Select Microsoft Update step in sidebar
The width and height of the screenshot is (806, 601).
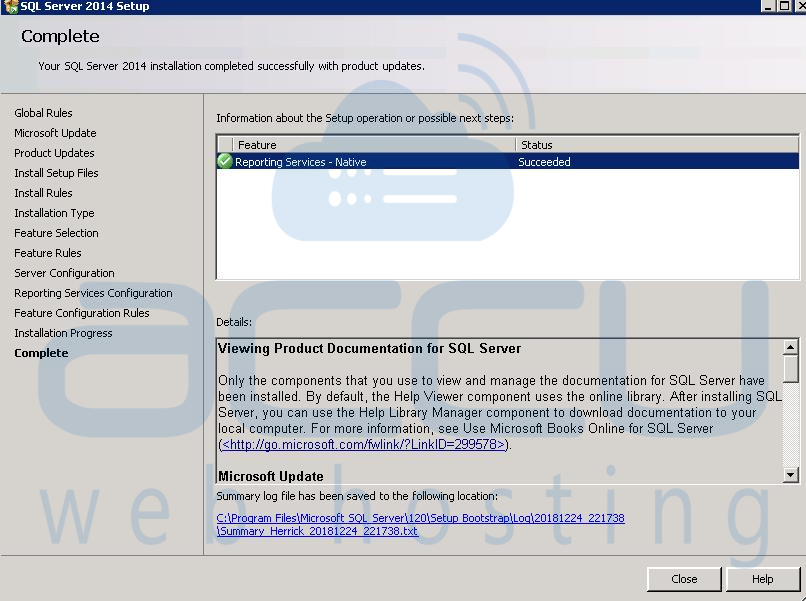(x=55, y=133)
